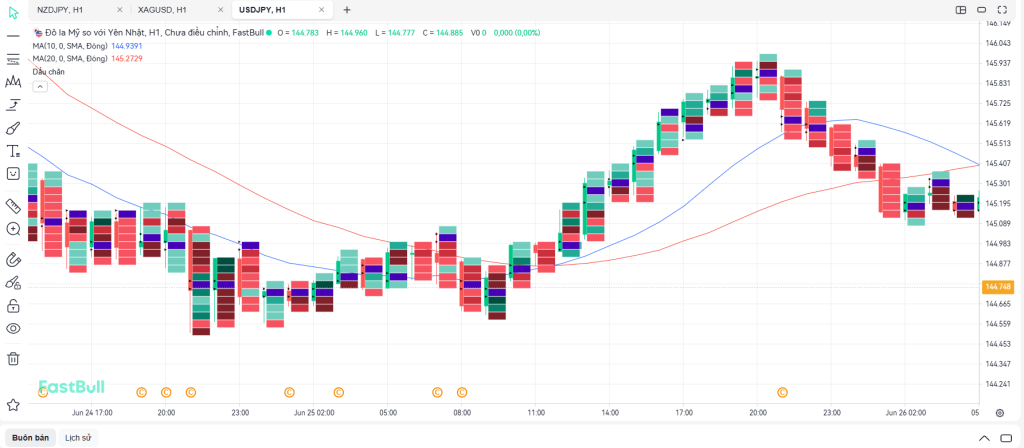Activate the zoom in tool
Screen dimensions: 1024x448
(14, 229)
